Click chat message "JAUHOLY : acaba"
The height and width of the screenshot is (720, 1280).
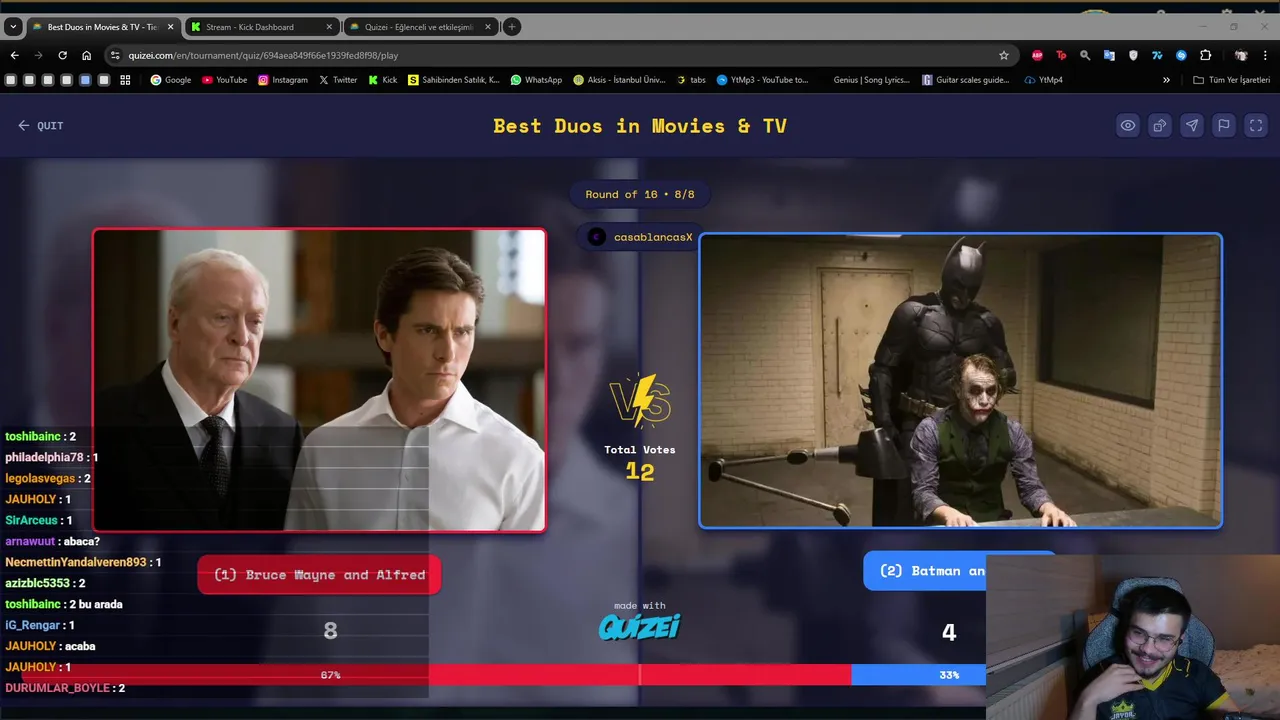coord(50,646)
